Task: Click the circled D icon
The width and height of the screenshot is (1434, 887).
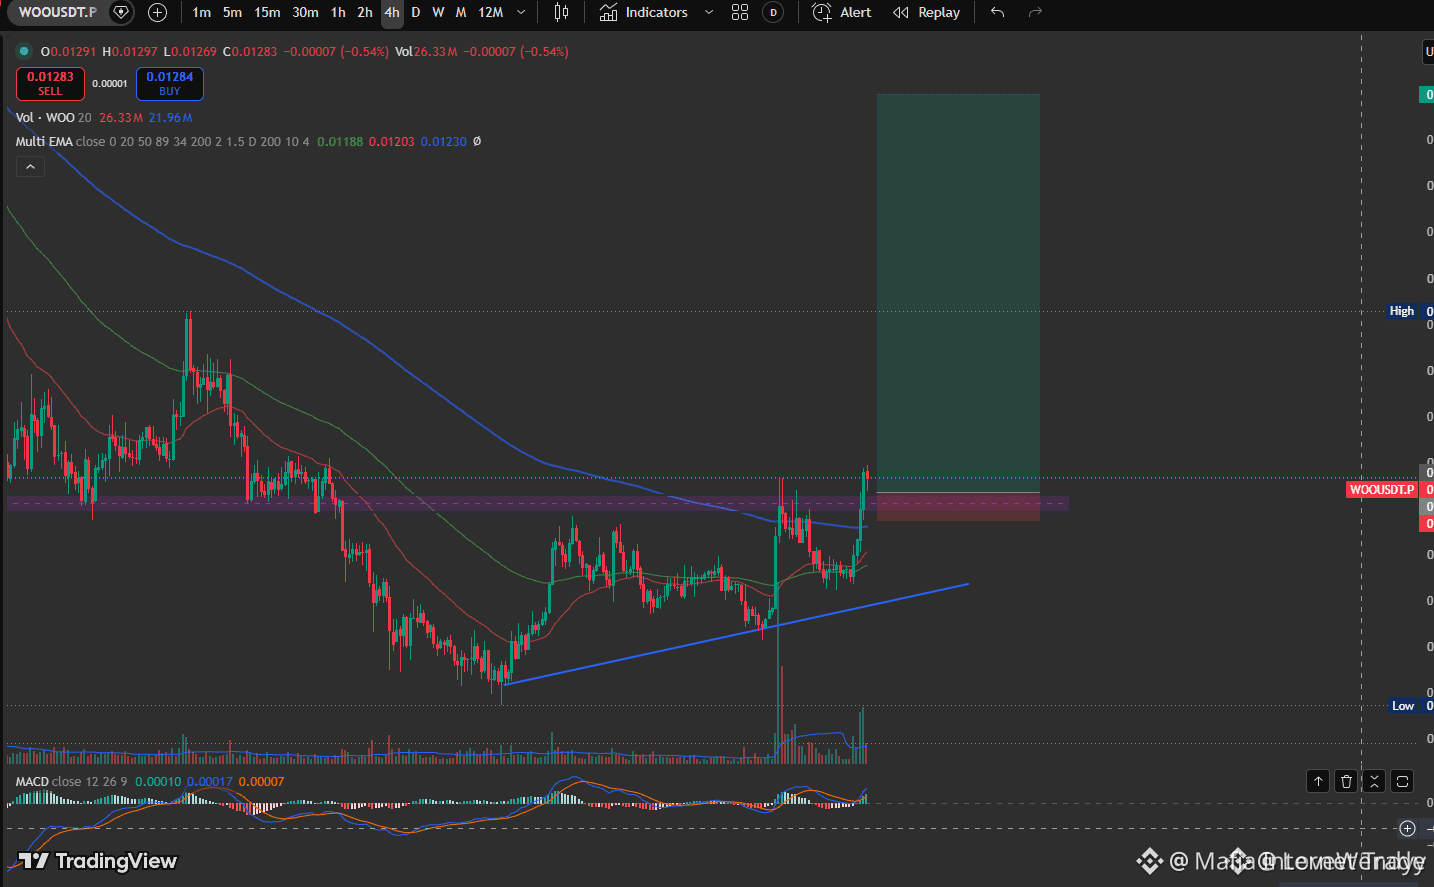Action: click(773, 12)
